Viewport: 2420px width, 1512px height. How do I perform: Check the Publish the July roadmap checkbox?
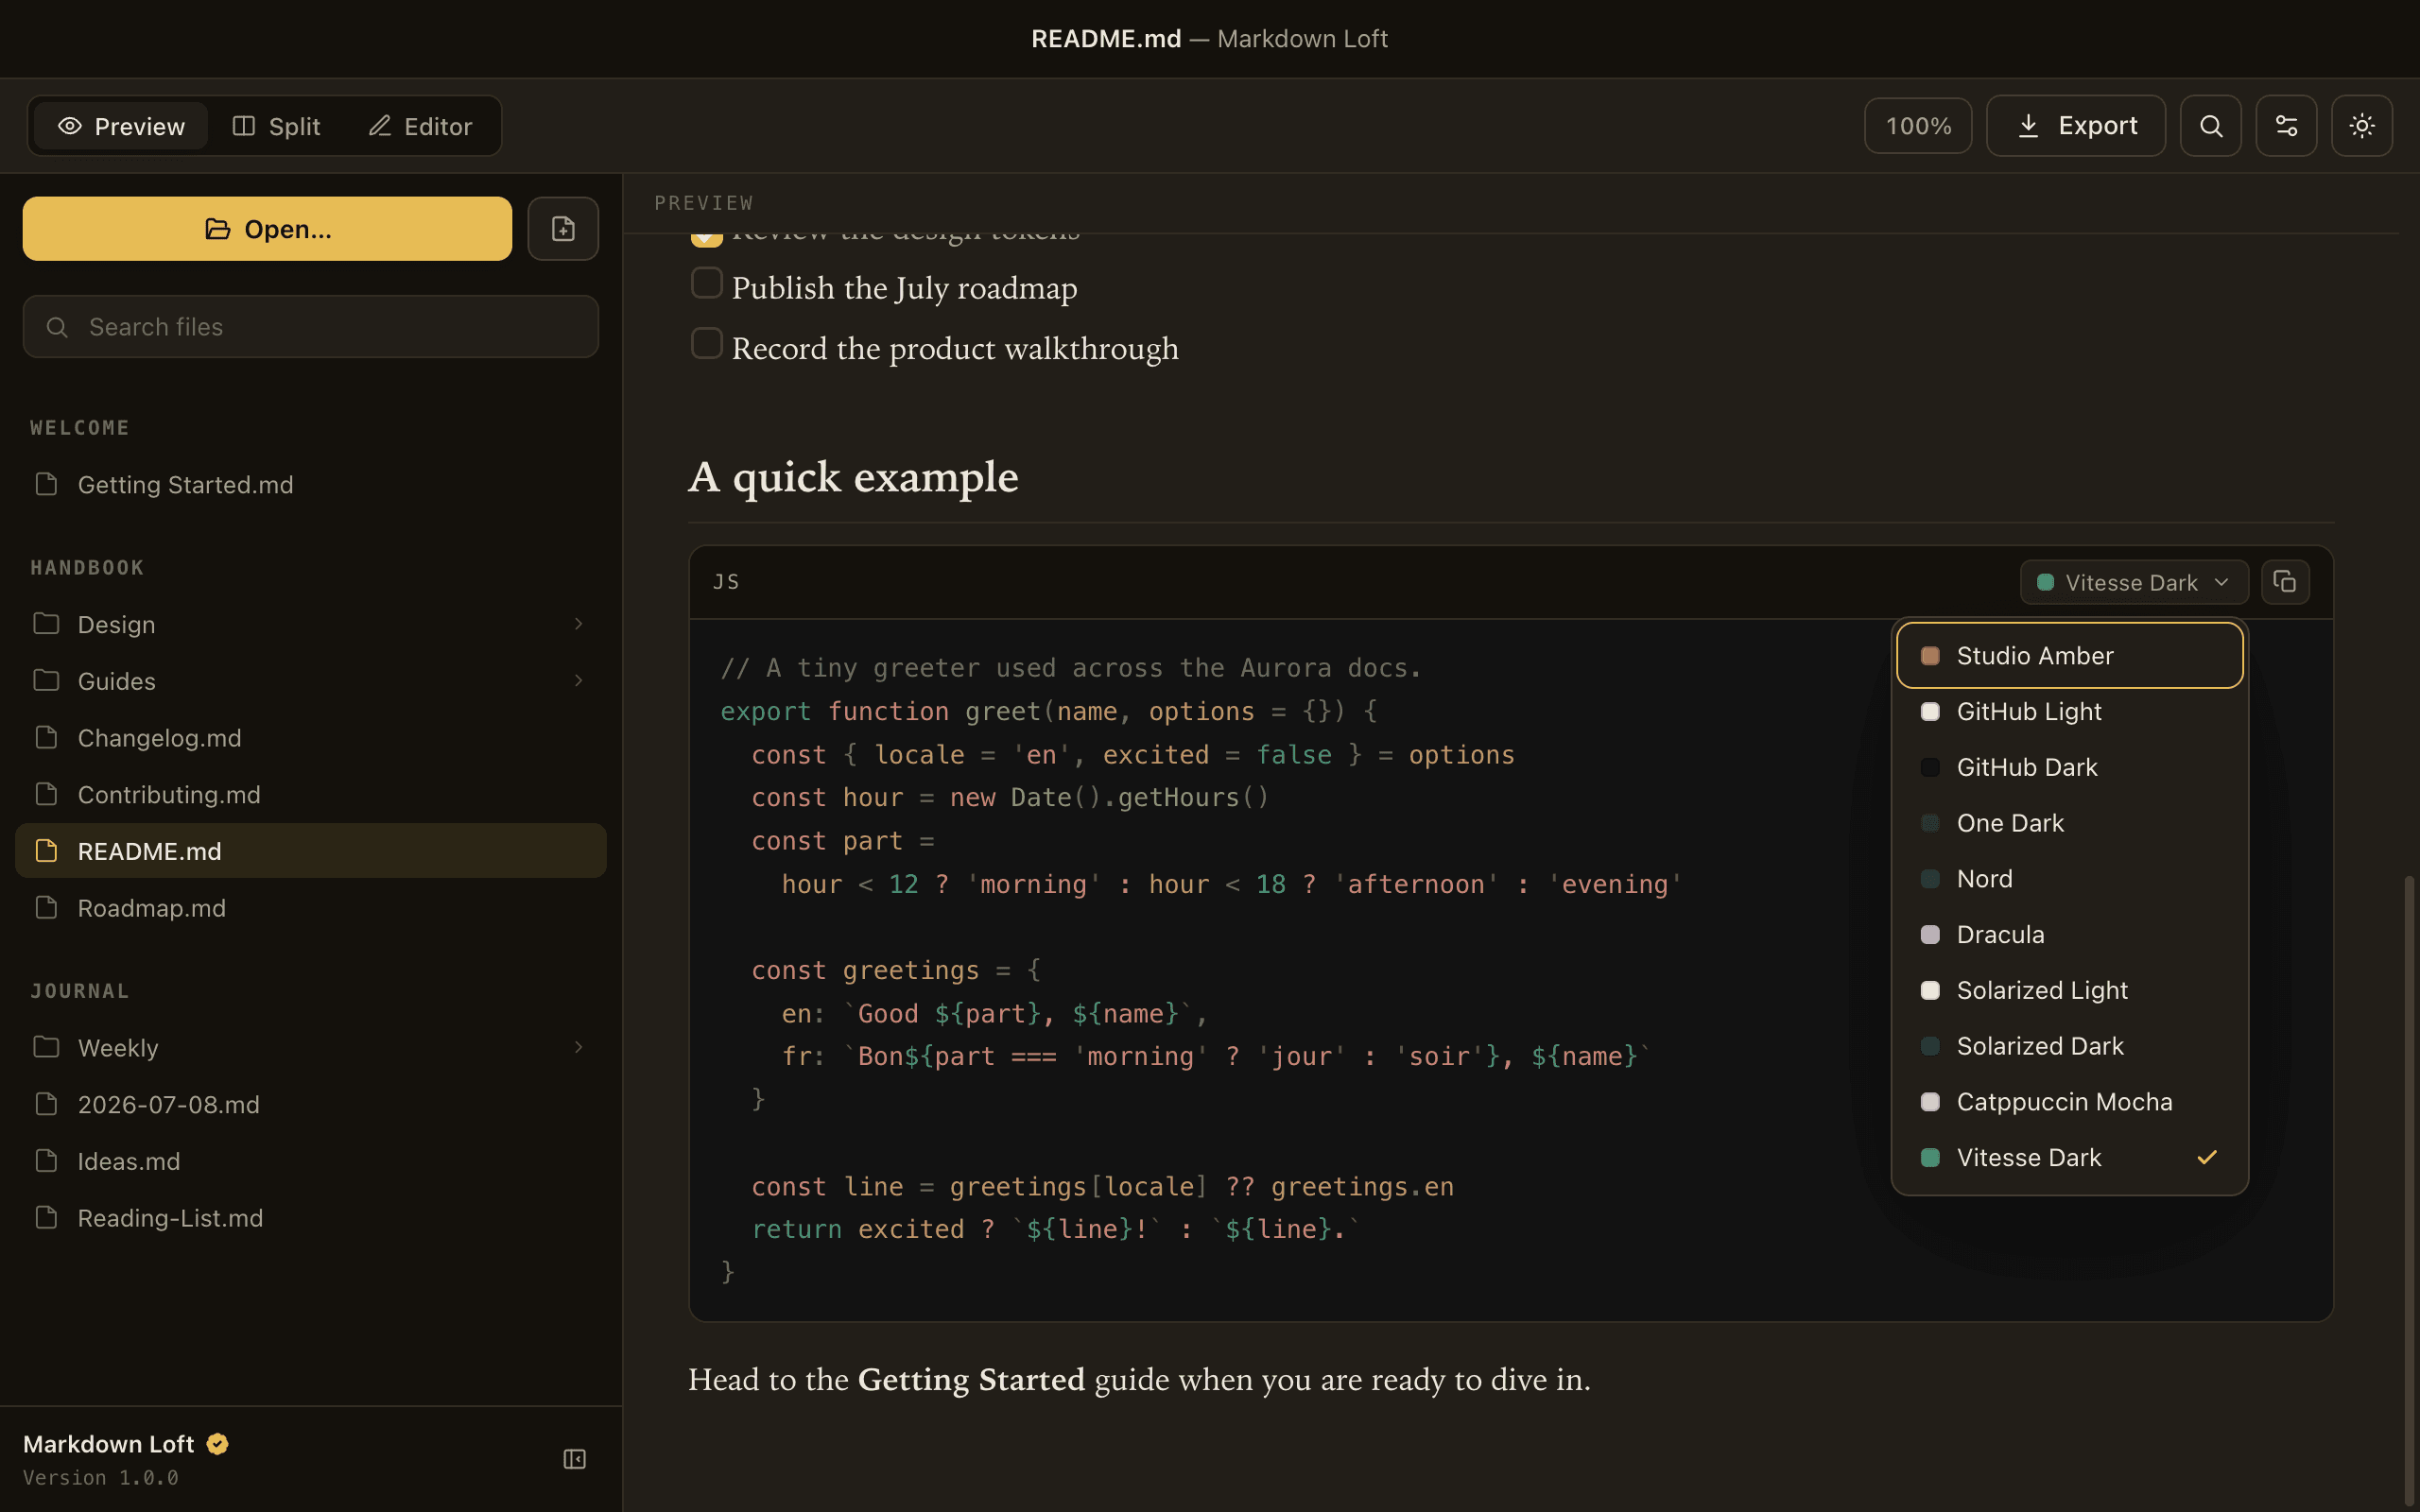pos(707,284)
